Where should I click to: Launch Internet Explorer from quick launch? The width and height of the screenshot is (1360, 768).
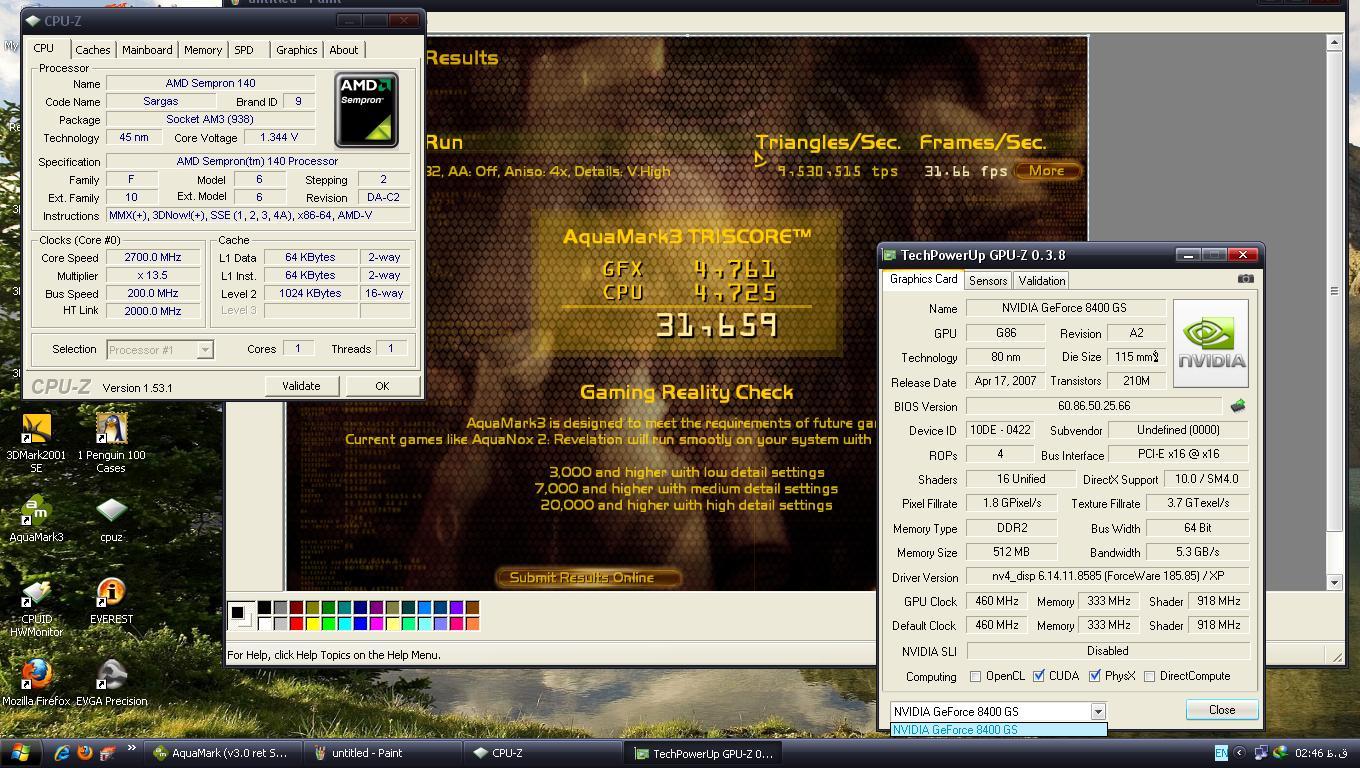(62, 753)
